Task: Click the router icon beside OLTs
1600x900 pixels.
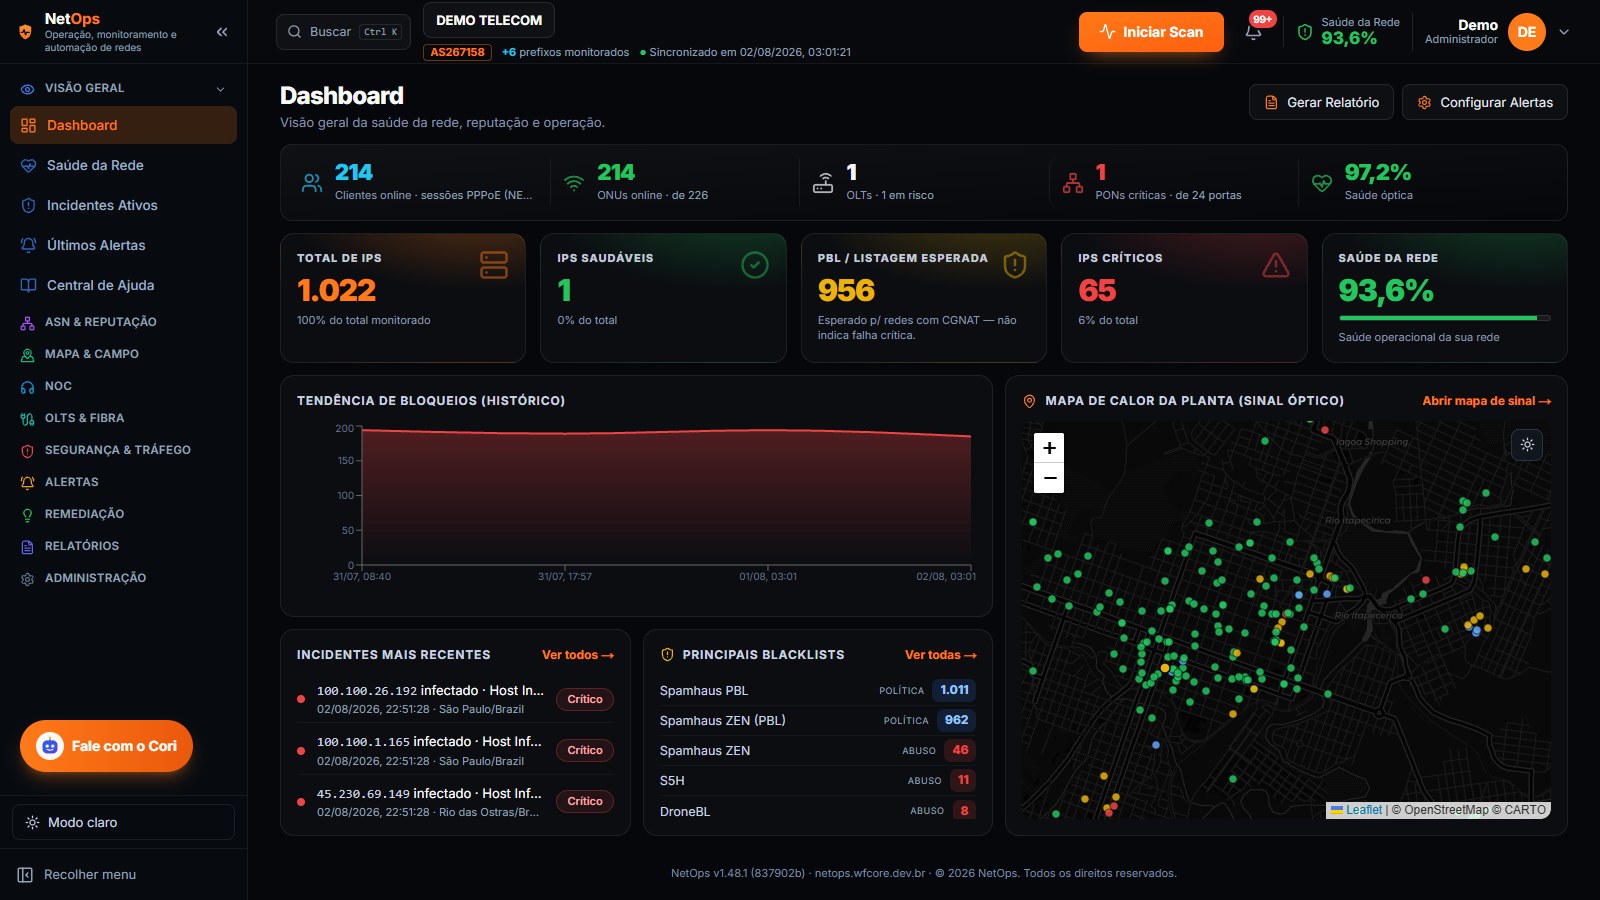Action: coord(823,183)
